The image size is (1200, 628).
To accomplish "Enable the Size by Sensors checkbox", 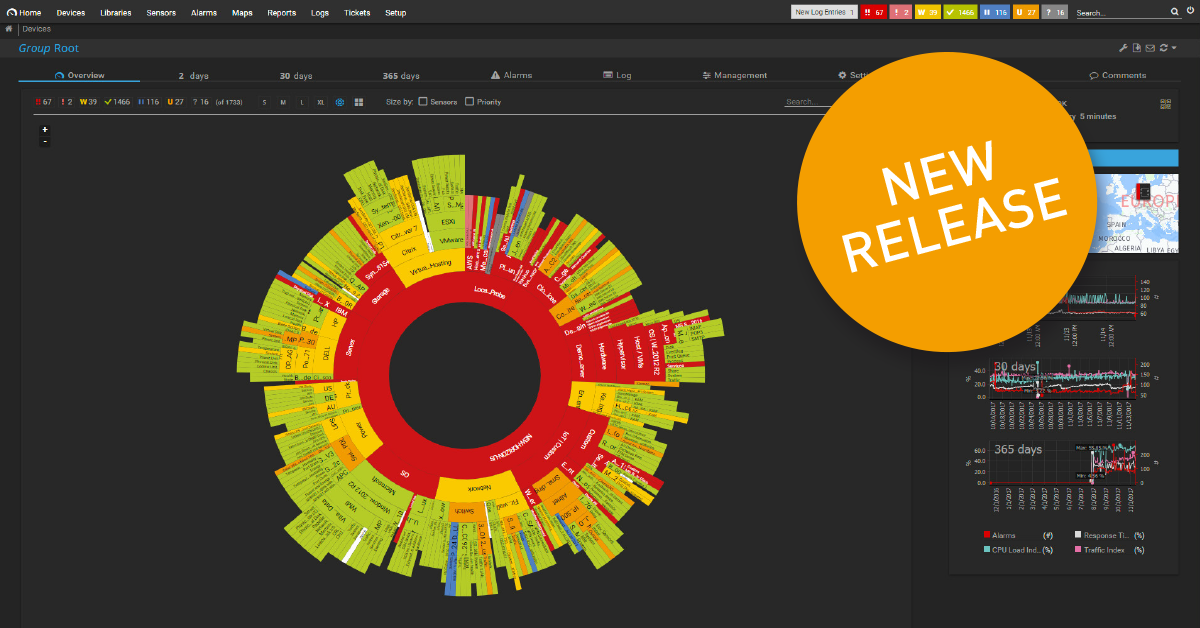I will (x=423, y=102).
